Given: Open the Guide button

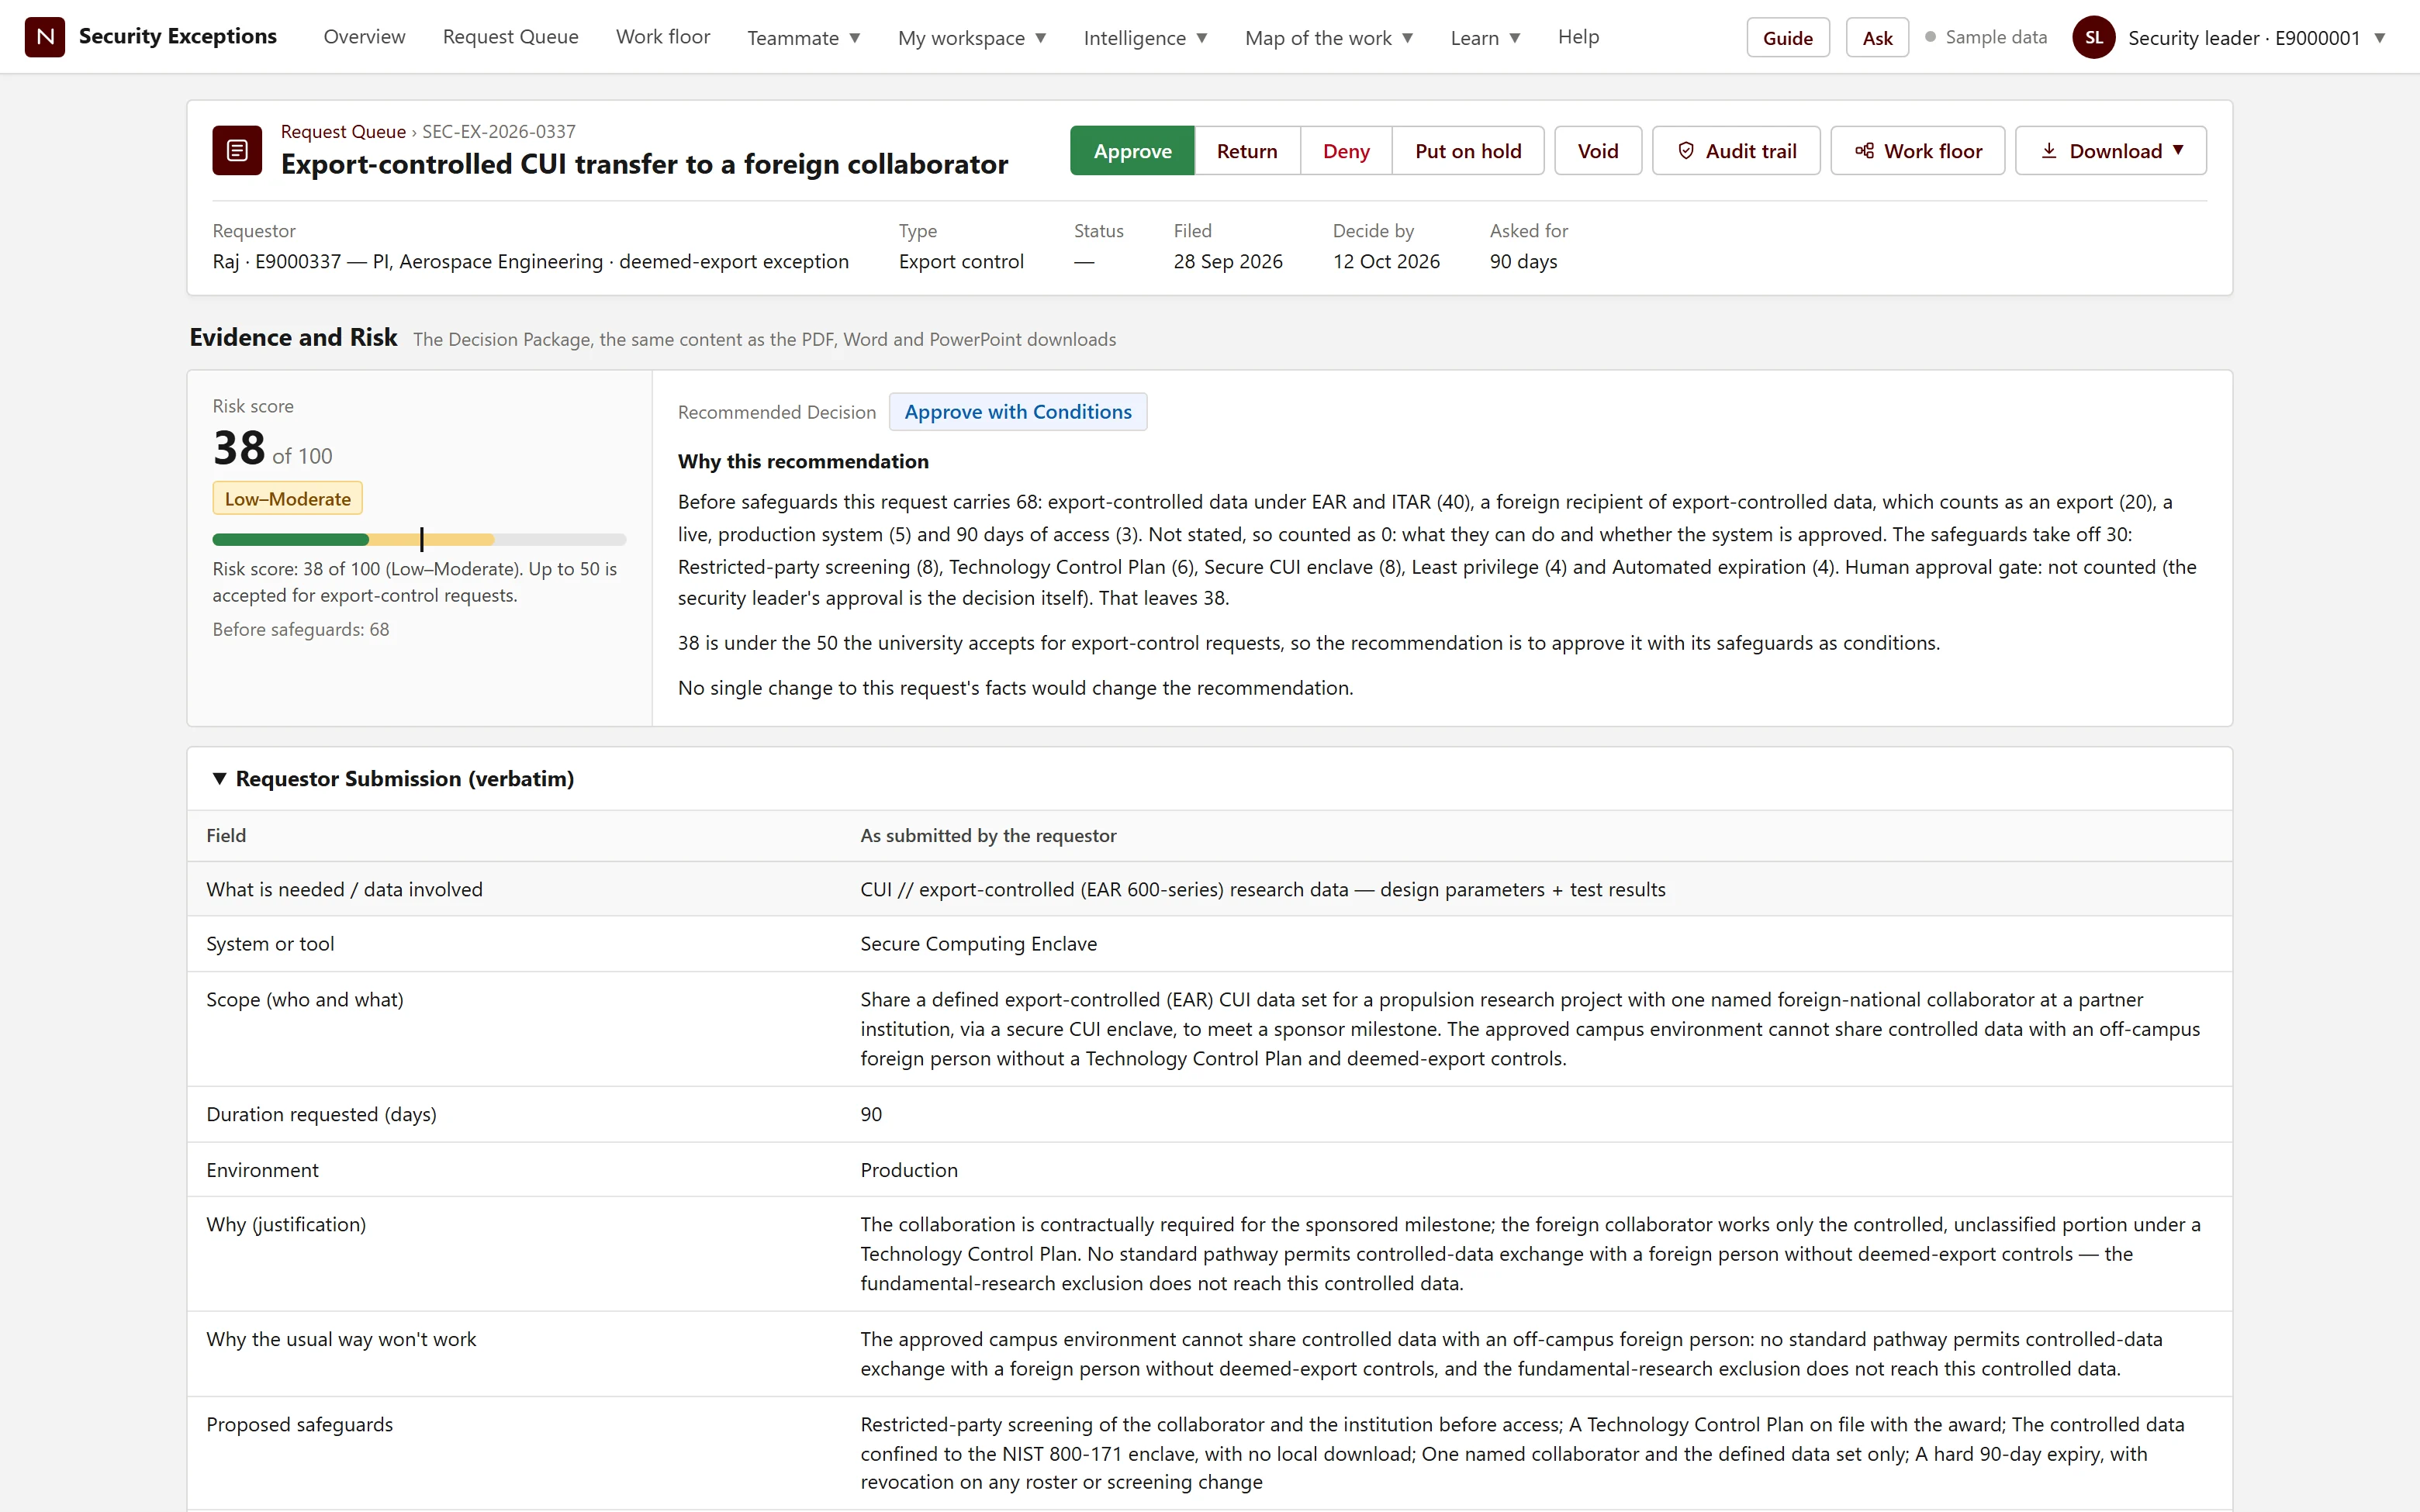Looking at the screenshot, I should [x=1787, y=38].
